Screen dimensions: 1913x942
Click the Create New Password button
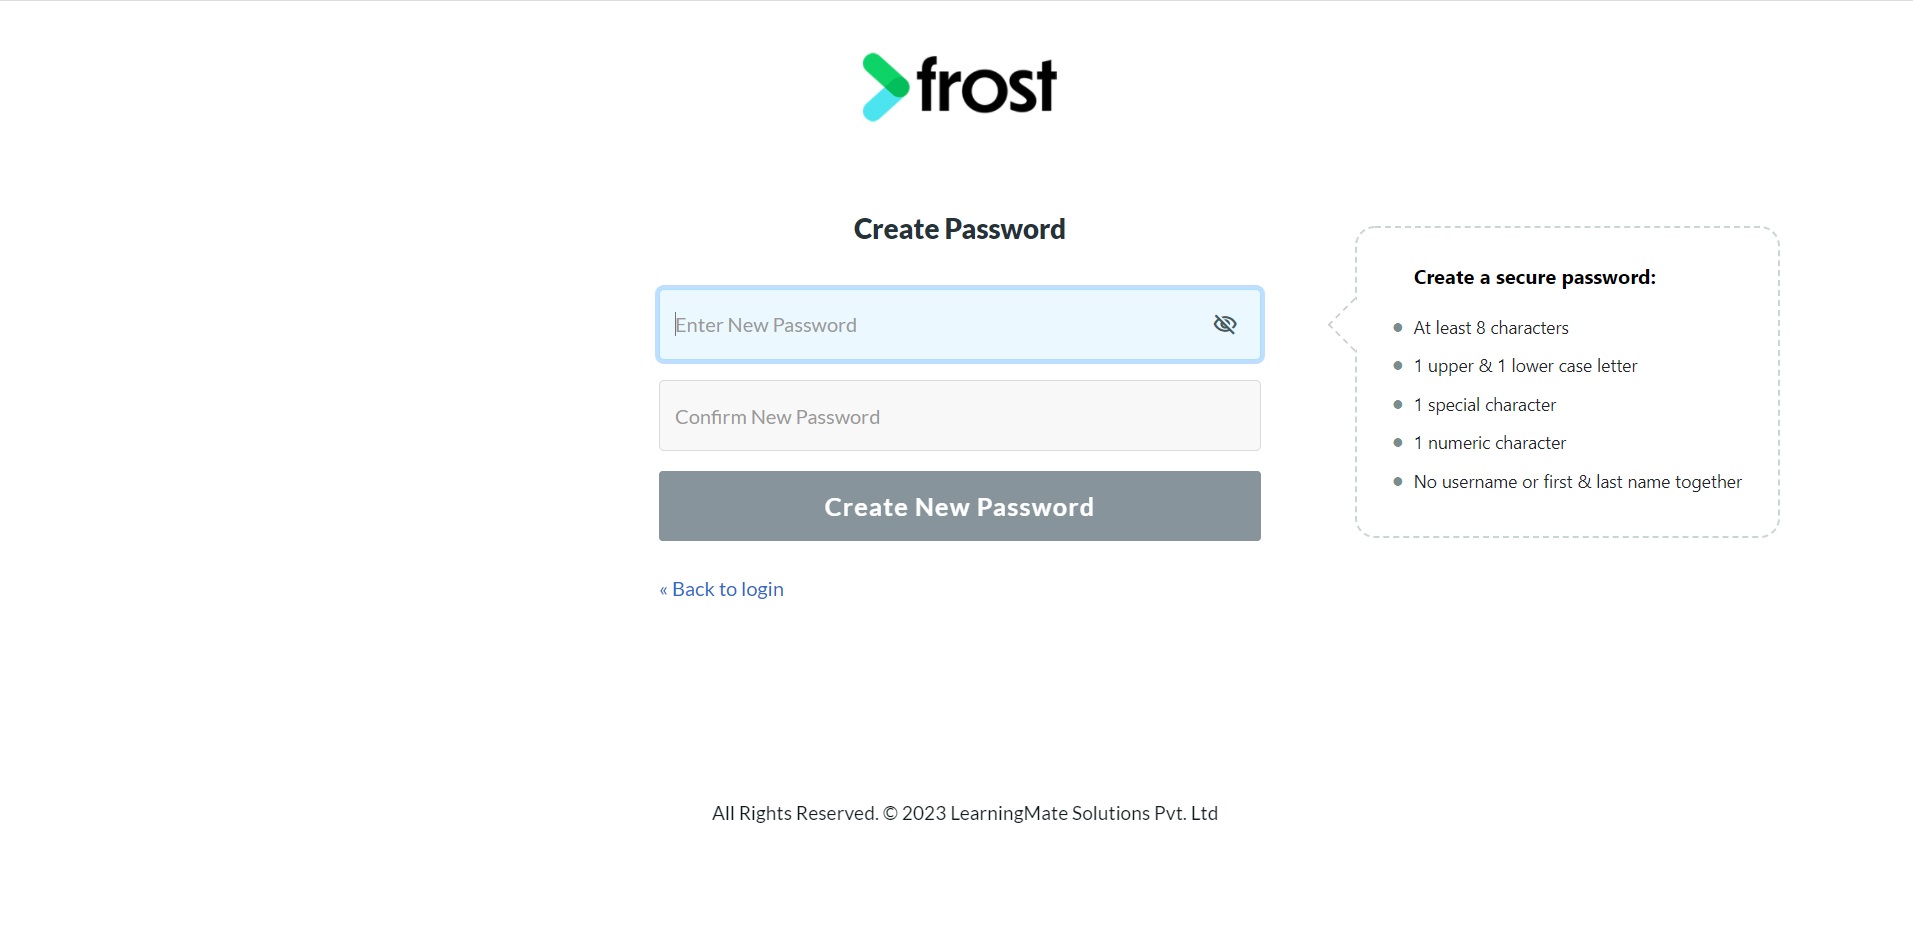coord(960,506)
